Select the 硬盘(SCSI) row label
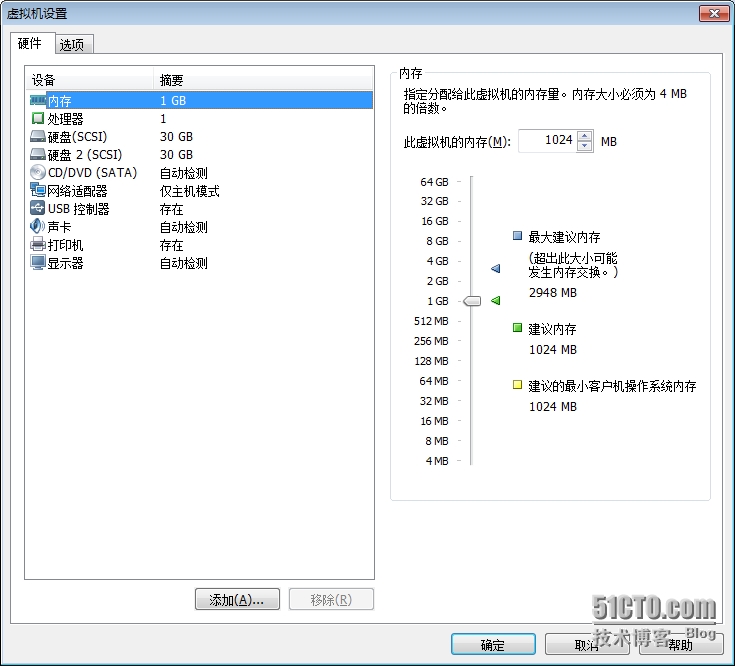The image size is (735, 666). tap(77, 137)
